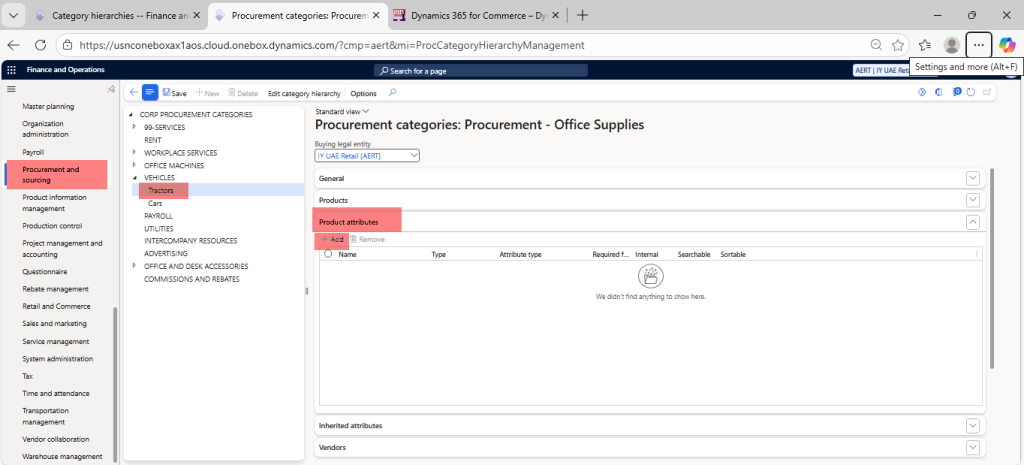1024x465 pixels.
Task: Select the Cars category in tree
Action: [155, 202]
